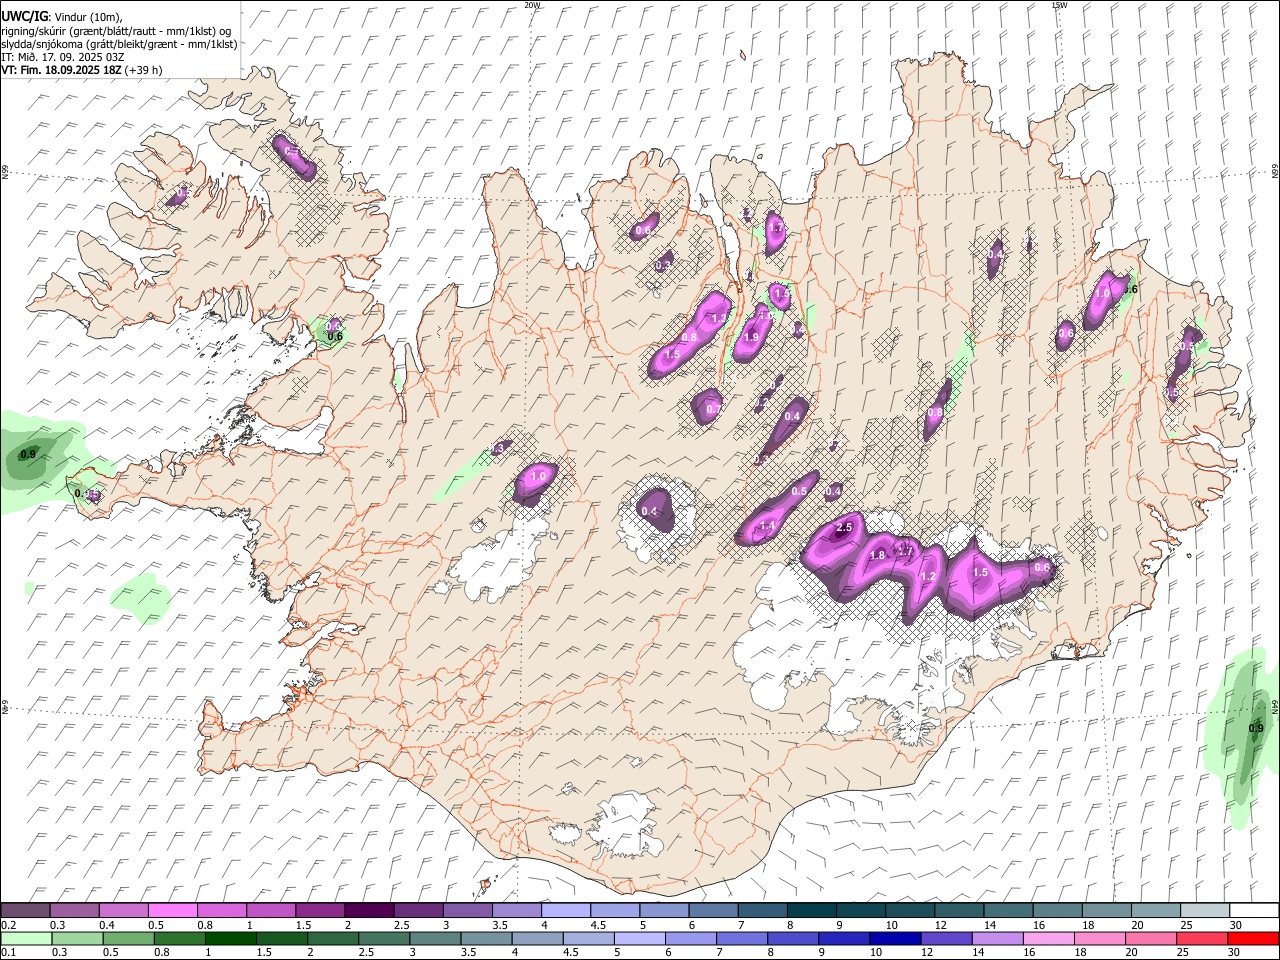
Task: Select the 0.5 bright pink snow legend swatch
Action: coord(172,910)
